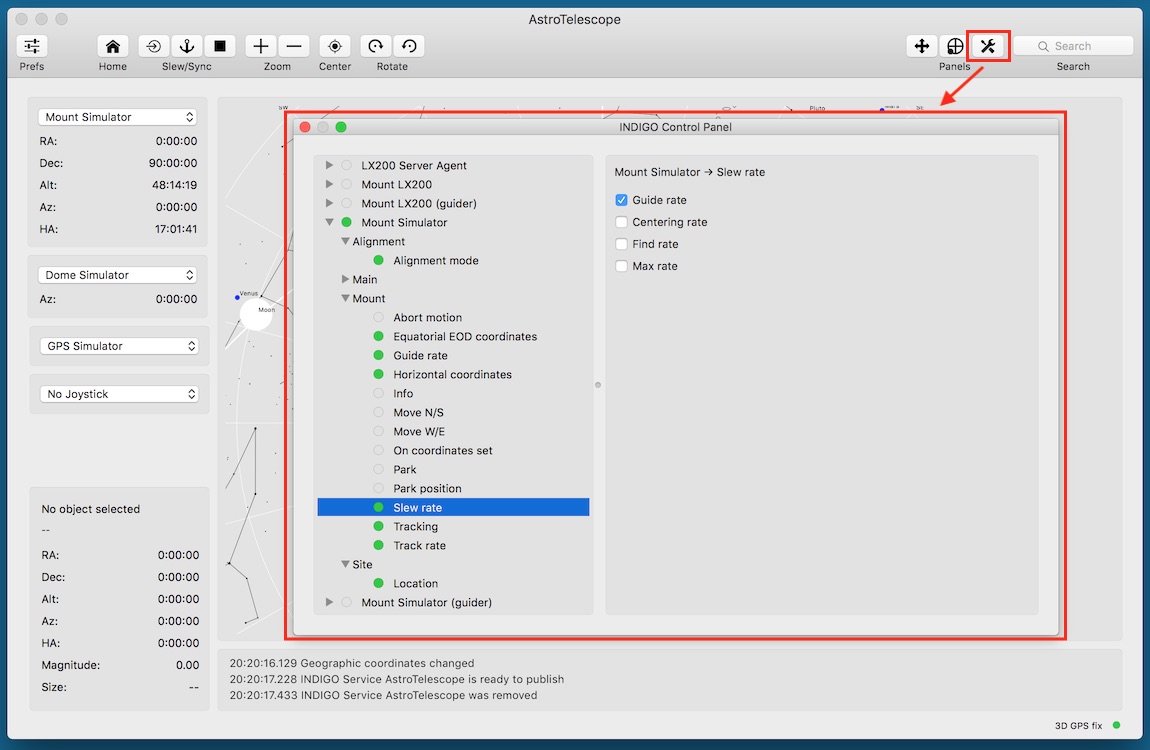The height and width of the screenshot is (750, 1150).
Task: Select the Park tree item
Action: (405, 470)
